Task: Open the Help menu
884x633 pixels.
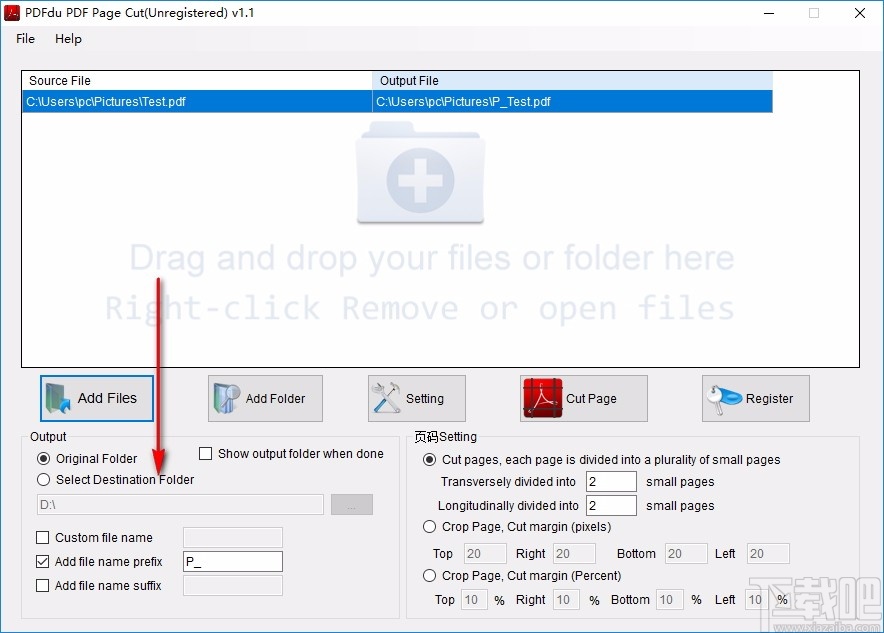Action: pyautogui.click(x=68, y=39)
